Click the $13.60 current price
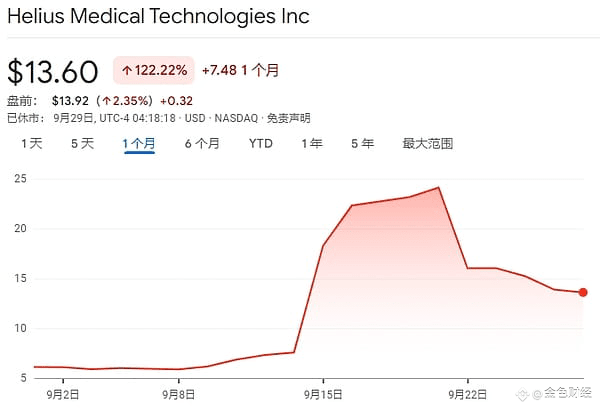The width and height of the screenshot is (600, 411). pos(53,72)
